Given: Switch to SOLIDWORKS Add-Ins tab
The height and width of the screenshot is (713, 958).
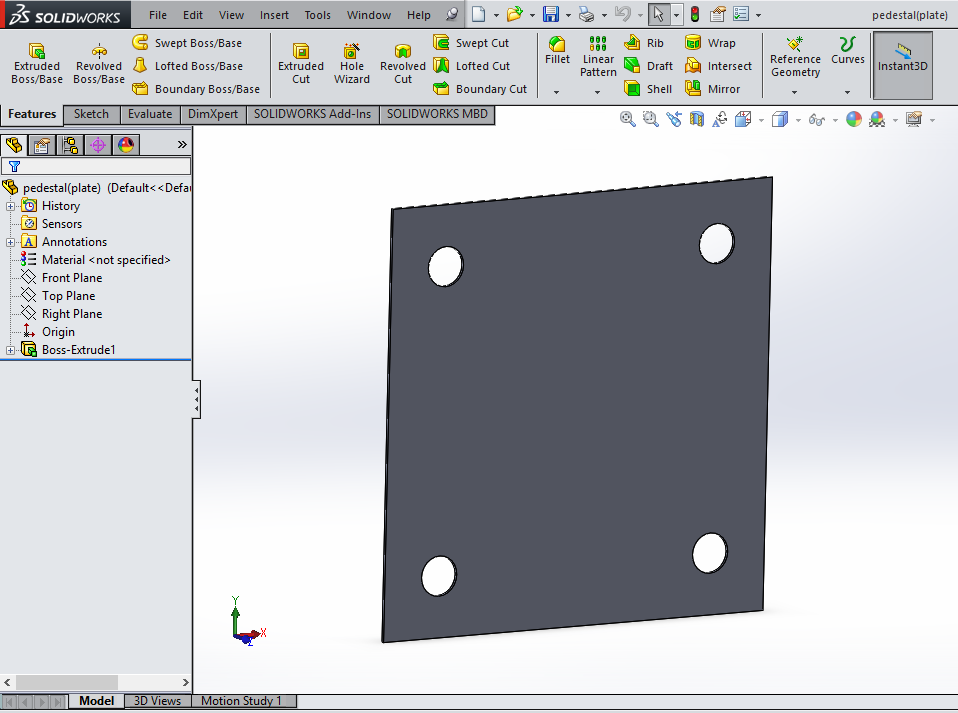Looking at the screenshot, I should pos(312,114).
